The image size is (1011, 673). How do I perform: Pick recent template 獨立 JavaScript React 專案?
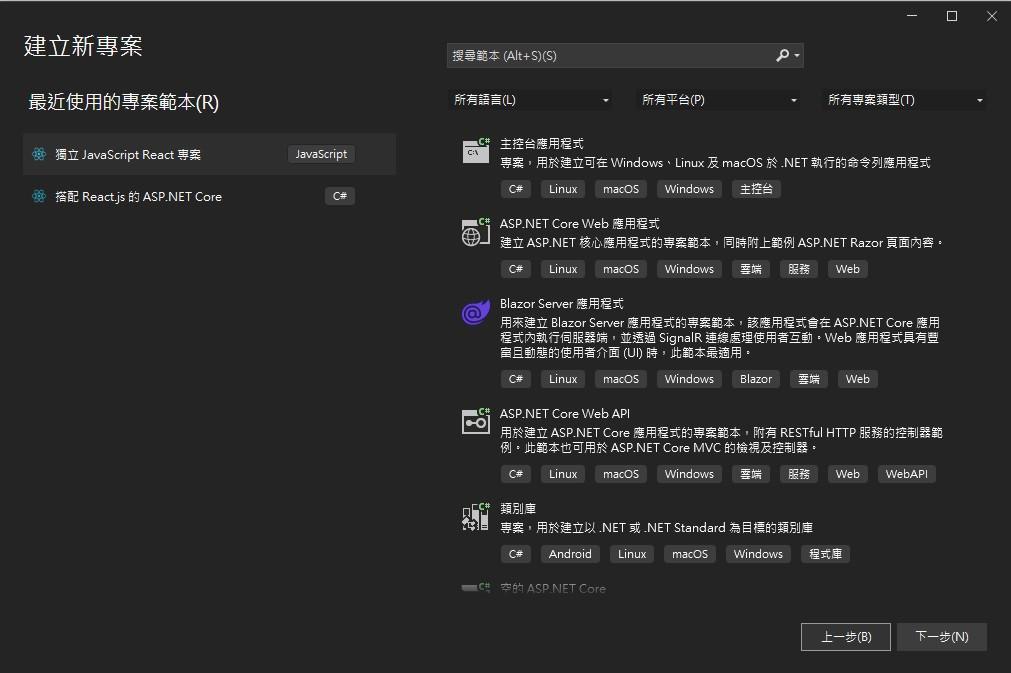(x=210, y=154)
